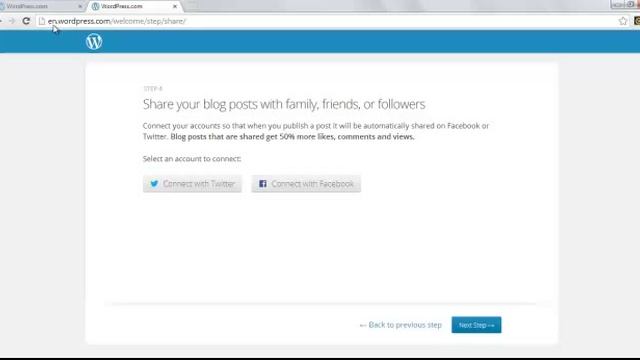Click the bold text about 50% more likes
Image resolution: width=640 pixels, height=360 pixels.
(x=292, y=137)
